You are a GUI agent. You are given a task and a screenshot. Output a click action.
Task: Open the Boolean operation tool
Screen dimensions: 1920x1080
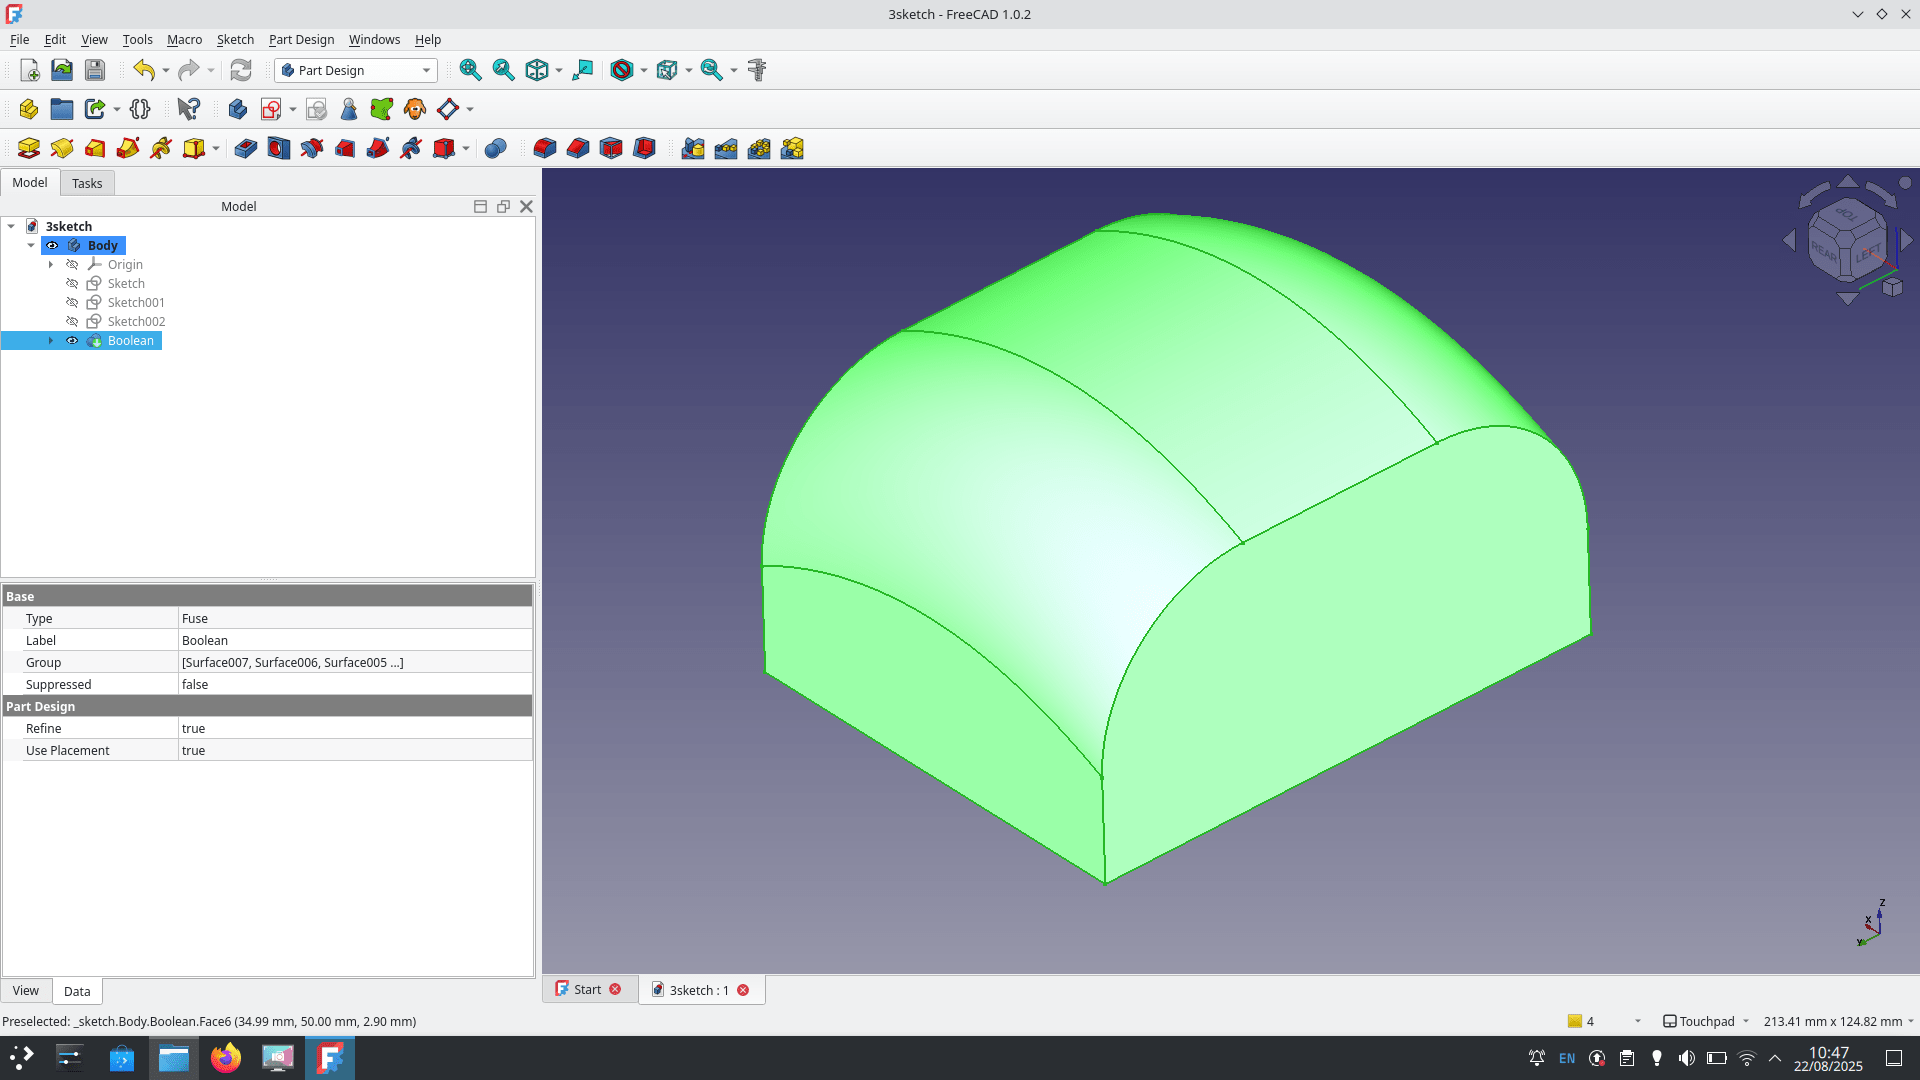point(495,149)
